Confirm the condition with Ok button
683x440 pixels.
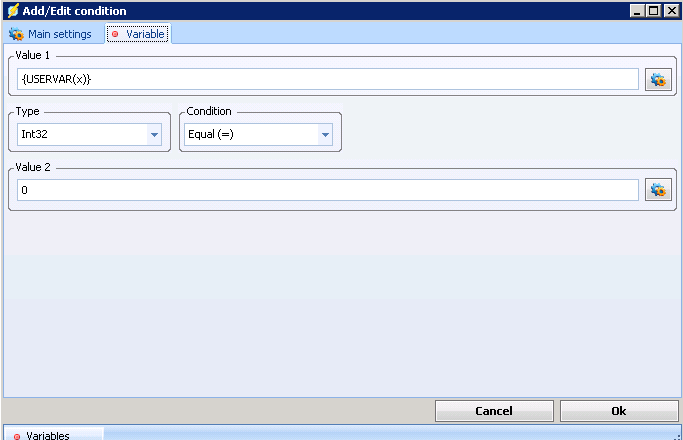[x=619, y=411]
